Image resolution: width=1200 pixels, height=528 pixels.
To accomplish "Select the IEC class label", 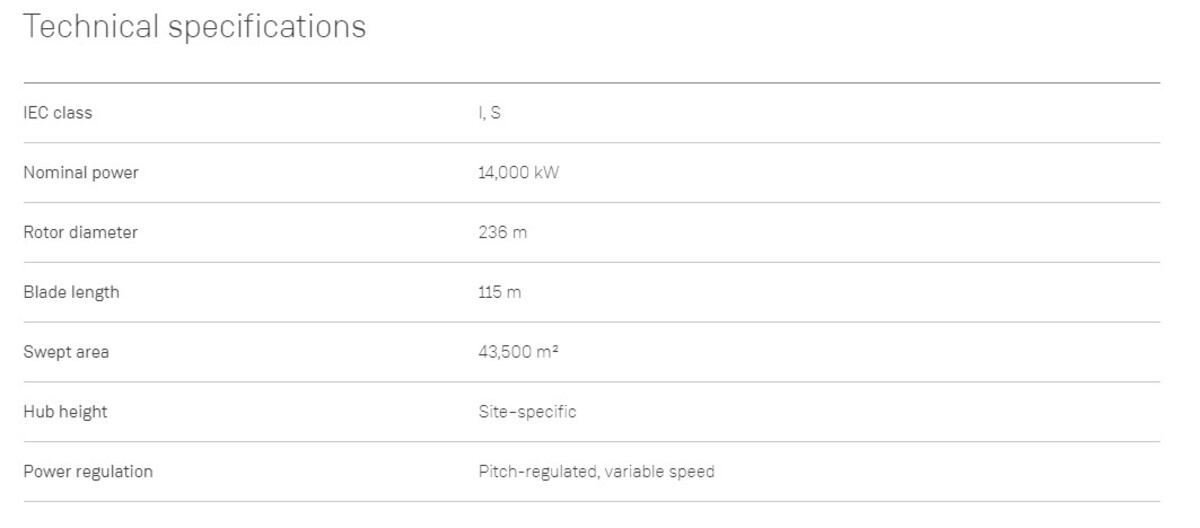I will (58, 113).
